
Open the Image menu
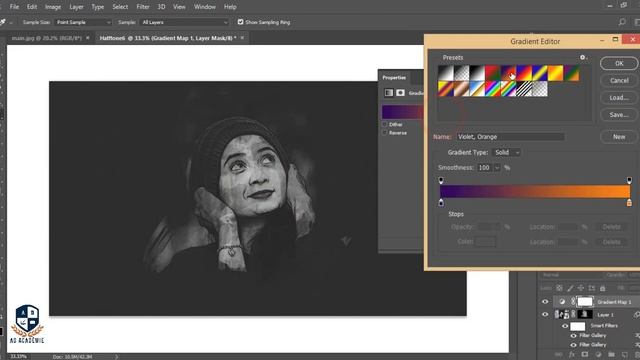coord(53,7)
